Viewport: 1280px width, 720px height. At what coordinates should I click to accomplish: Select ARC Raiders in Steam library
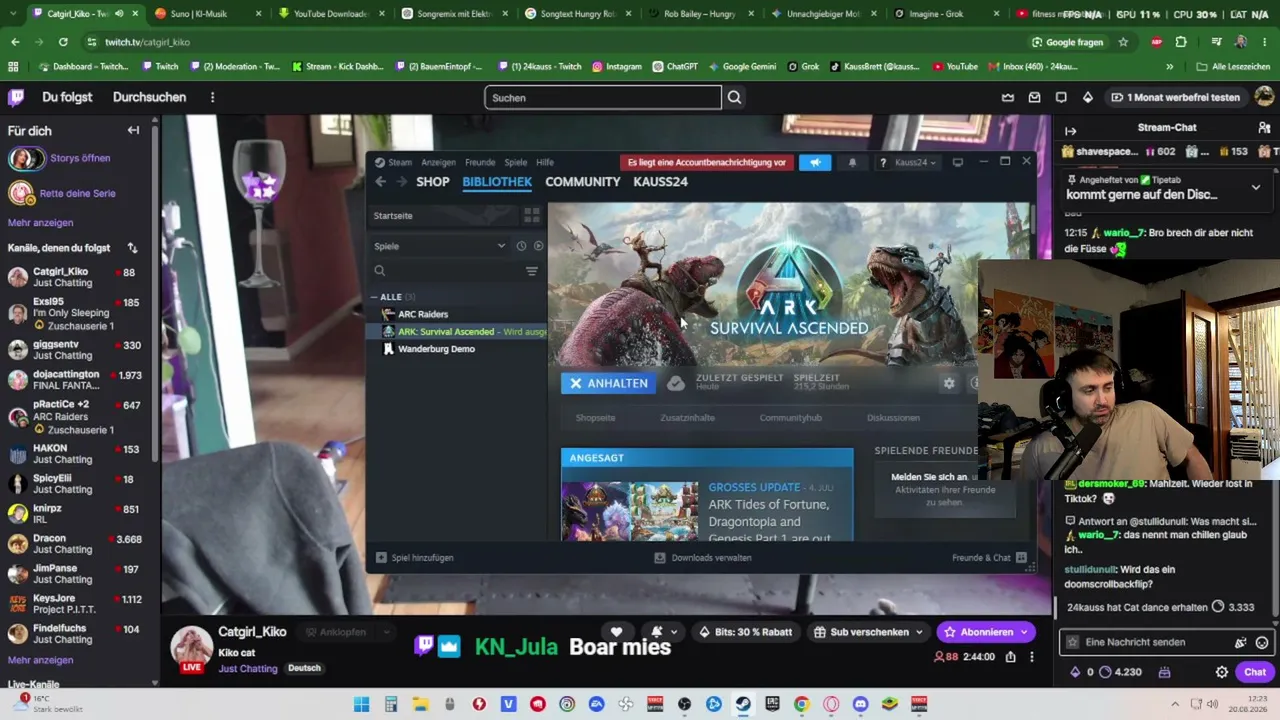coord(423,314)
